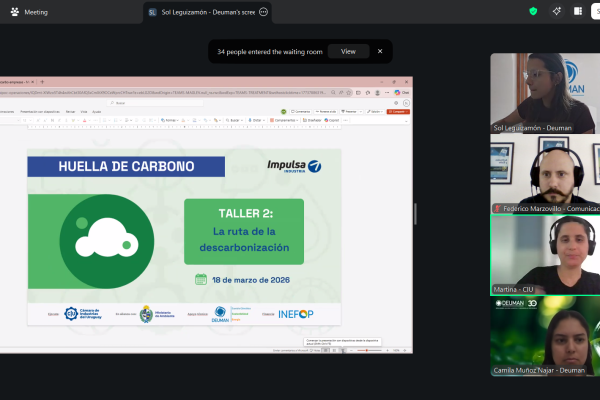The height and width of the screenshot is (400, 600).
Task: Click zoom out minus in status bar
Action: coord(352,350)
